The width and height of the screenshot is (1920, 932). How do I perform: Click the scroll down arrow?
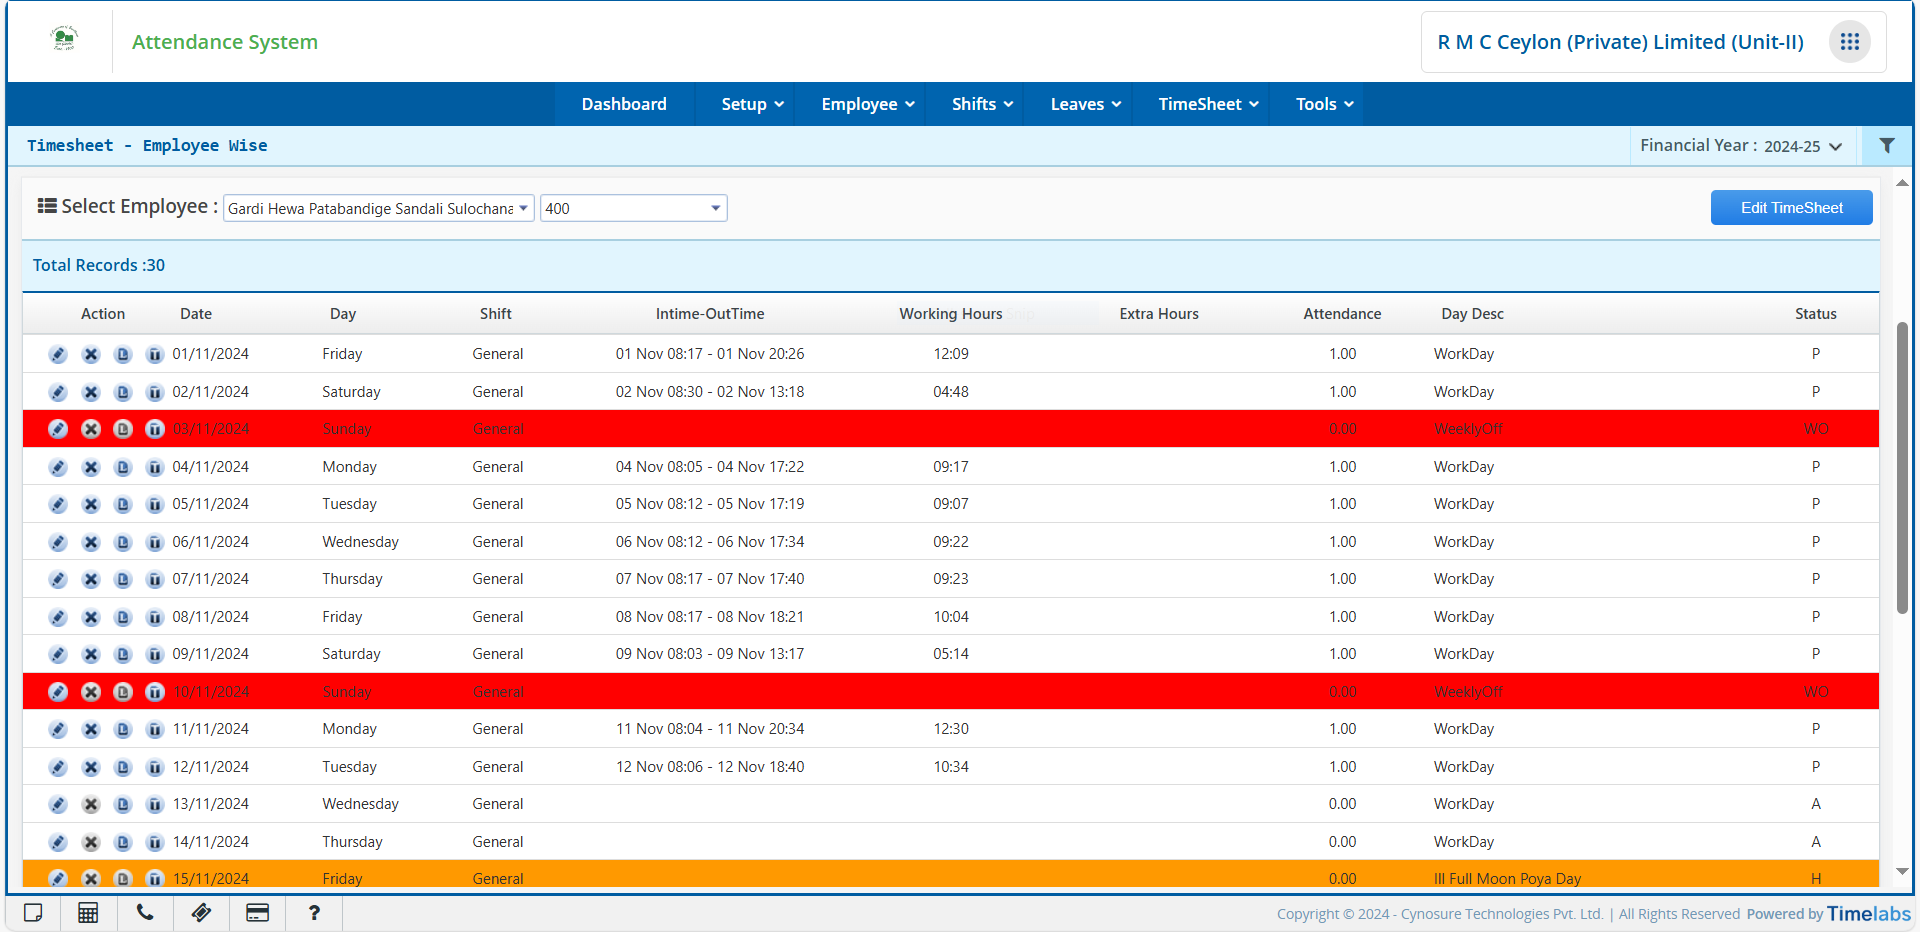tap(1902, 871)
